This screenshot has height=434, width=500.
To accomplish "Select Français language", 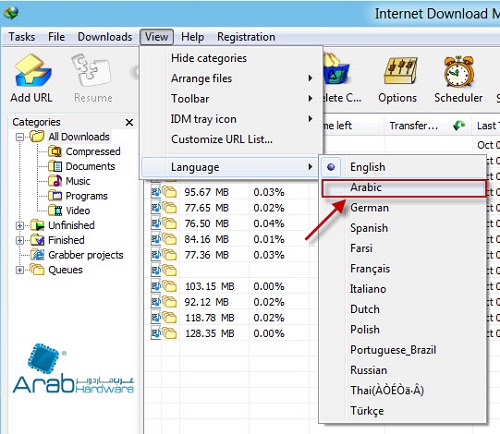I will (403, 269).
